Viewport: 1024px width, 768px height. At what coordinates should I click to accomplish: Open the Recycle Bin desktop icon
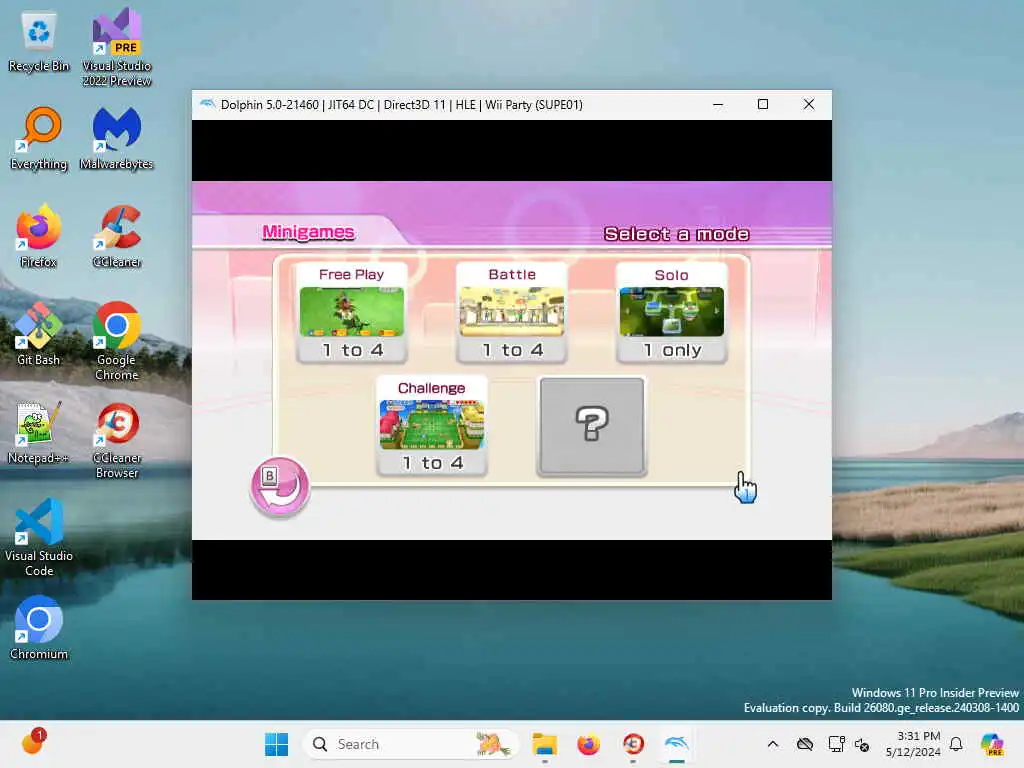pyautogui.click(x=39, y=42)
